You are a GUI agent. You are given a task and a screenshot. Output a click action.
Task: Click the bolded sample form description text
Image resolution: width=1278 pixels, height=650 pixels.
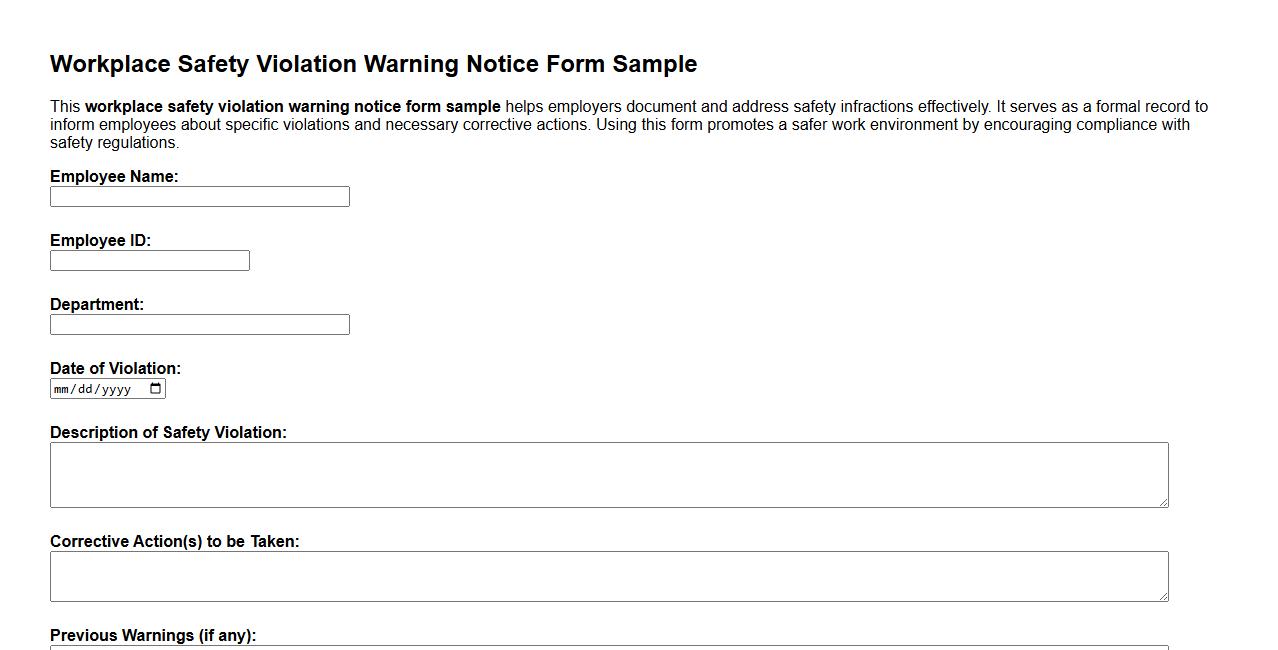coord(292,106)
